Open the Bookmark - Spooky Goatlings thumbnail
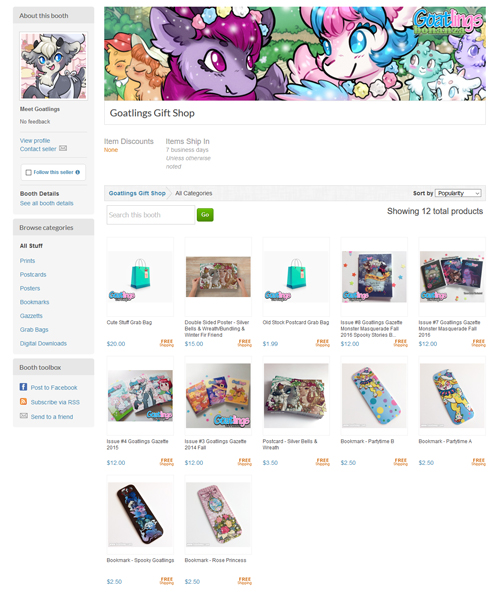The height and width of the screenshot is (595, 500). click(140, 514)
